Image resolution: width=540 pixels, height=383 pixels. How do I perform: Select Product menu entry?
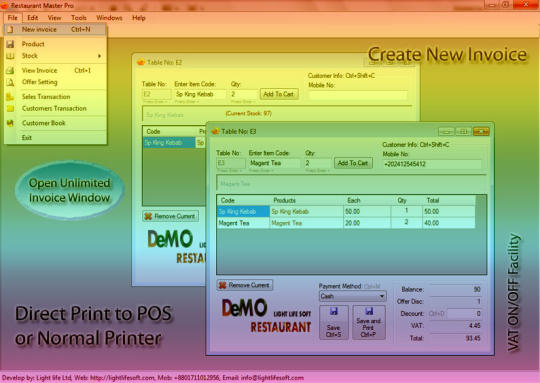click(x=55, y=44)
